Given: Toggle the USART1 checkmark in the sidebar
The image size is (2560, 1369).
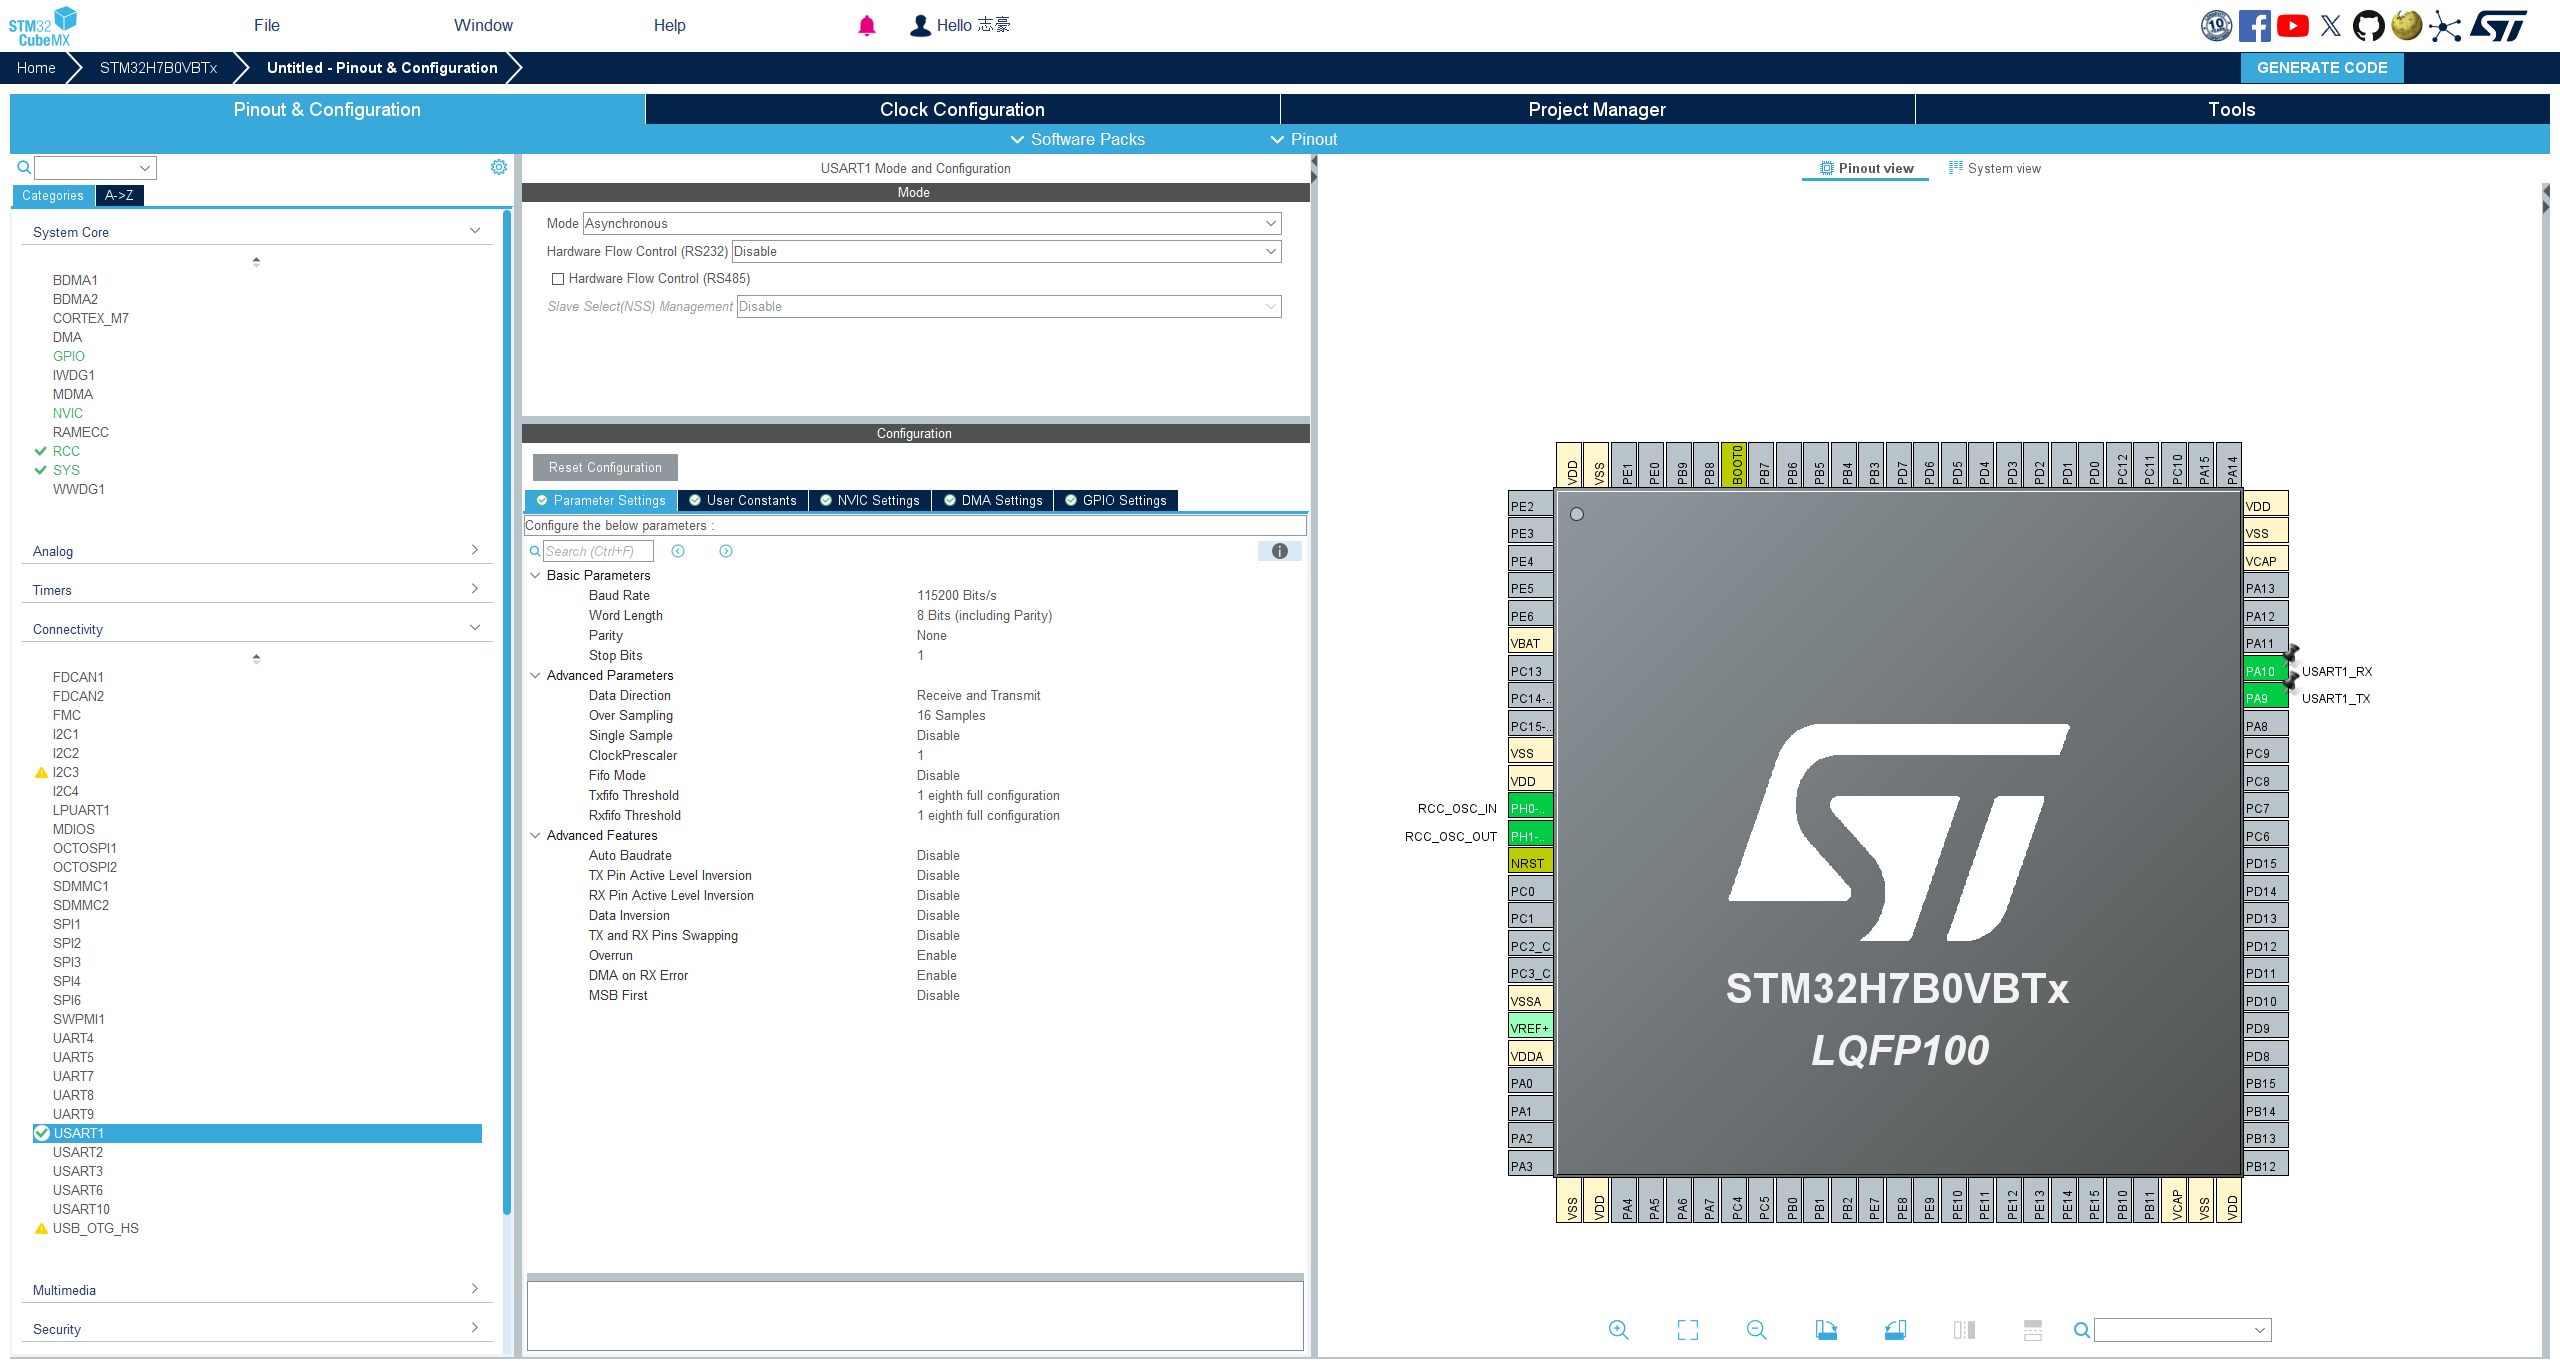Looking at the screenshot, I should [41, 1133].
